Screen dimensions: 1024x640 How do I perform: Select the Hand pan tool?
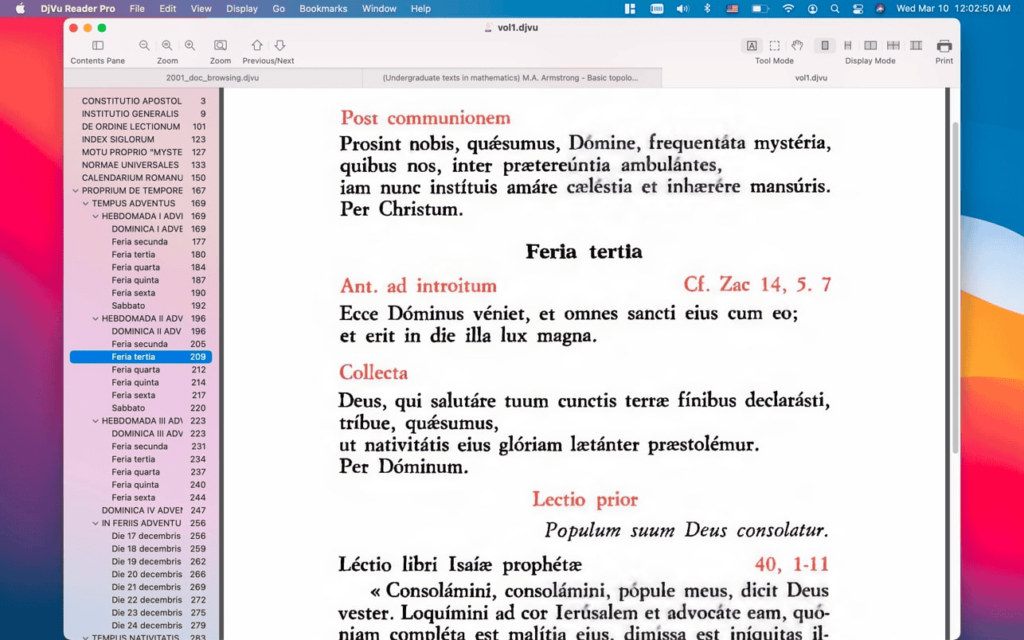[798, 45]
